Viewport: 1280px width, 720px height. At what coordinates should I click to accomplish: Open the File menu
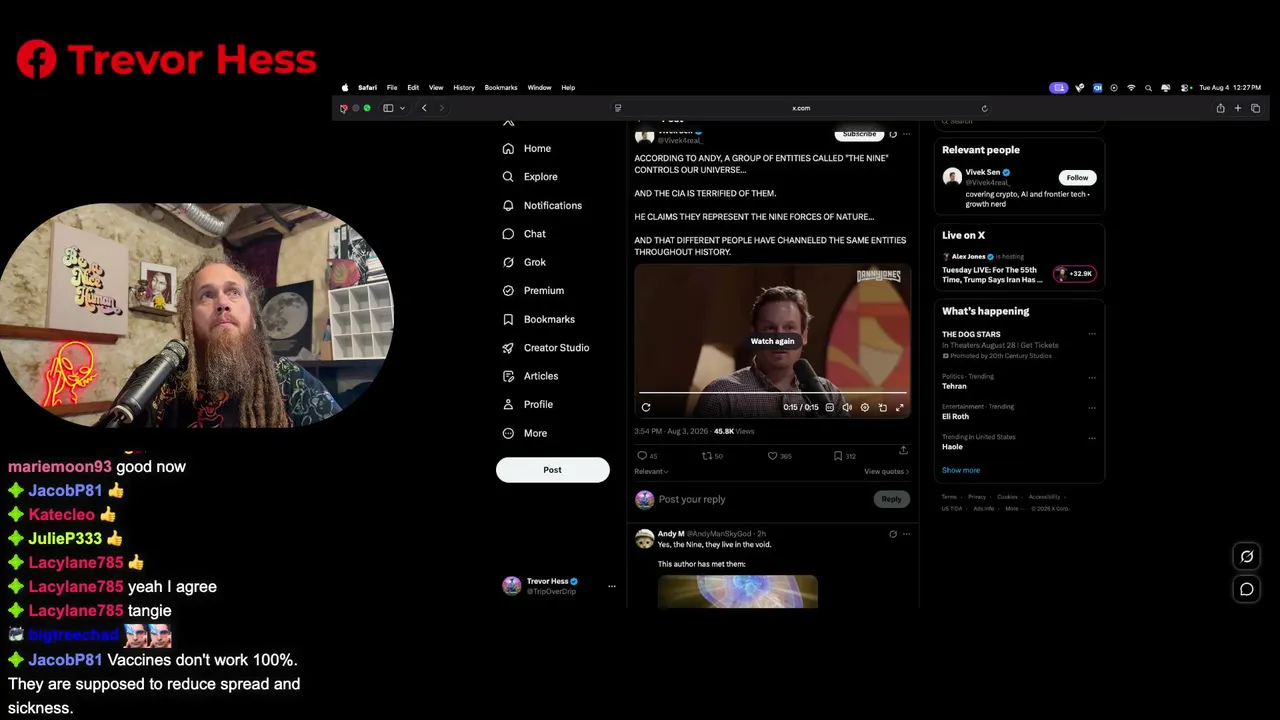click(x=392, y=88)
